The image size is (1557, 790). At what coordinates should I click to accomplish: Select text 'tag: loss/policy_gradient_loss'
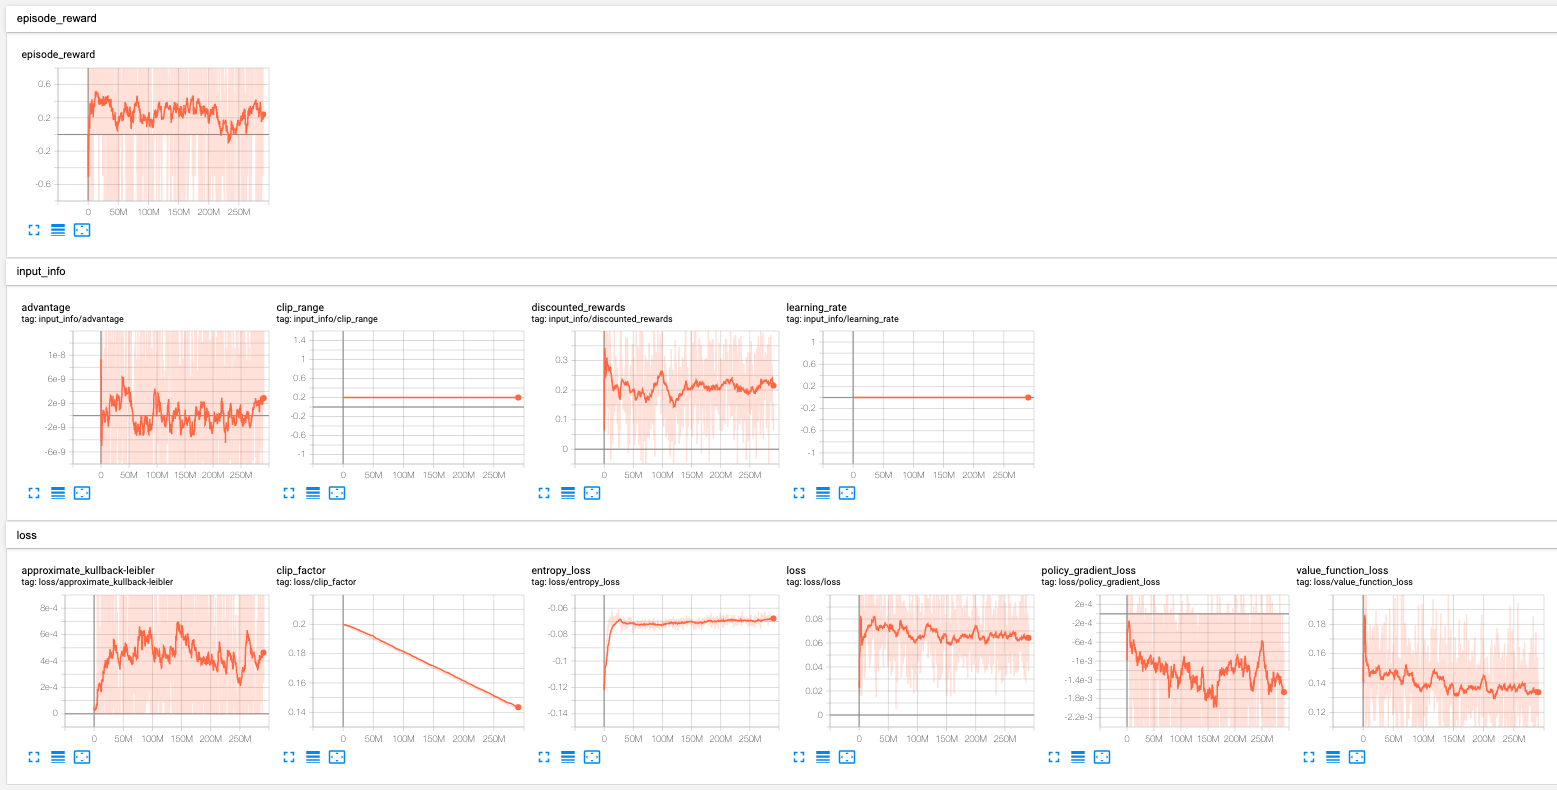click(1100, 582)
